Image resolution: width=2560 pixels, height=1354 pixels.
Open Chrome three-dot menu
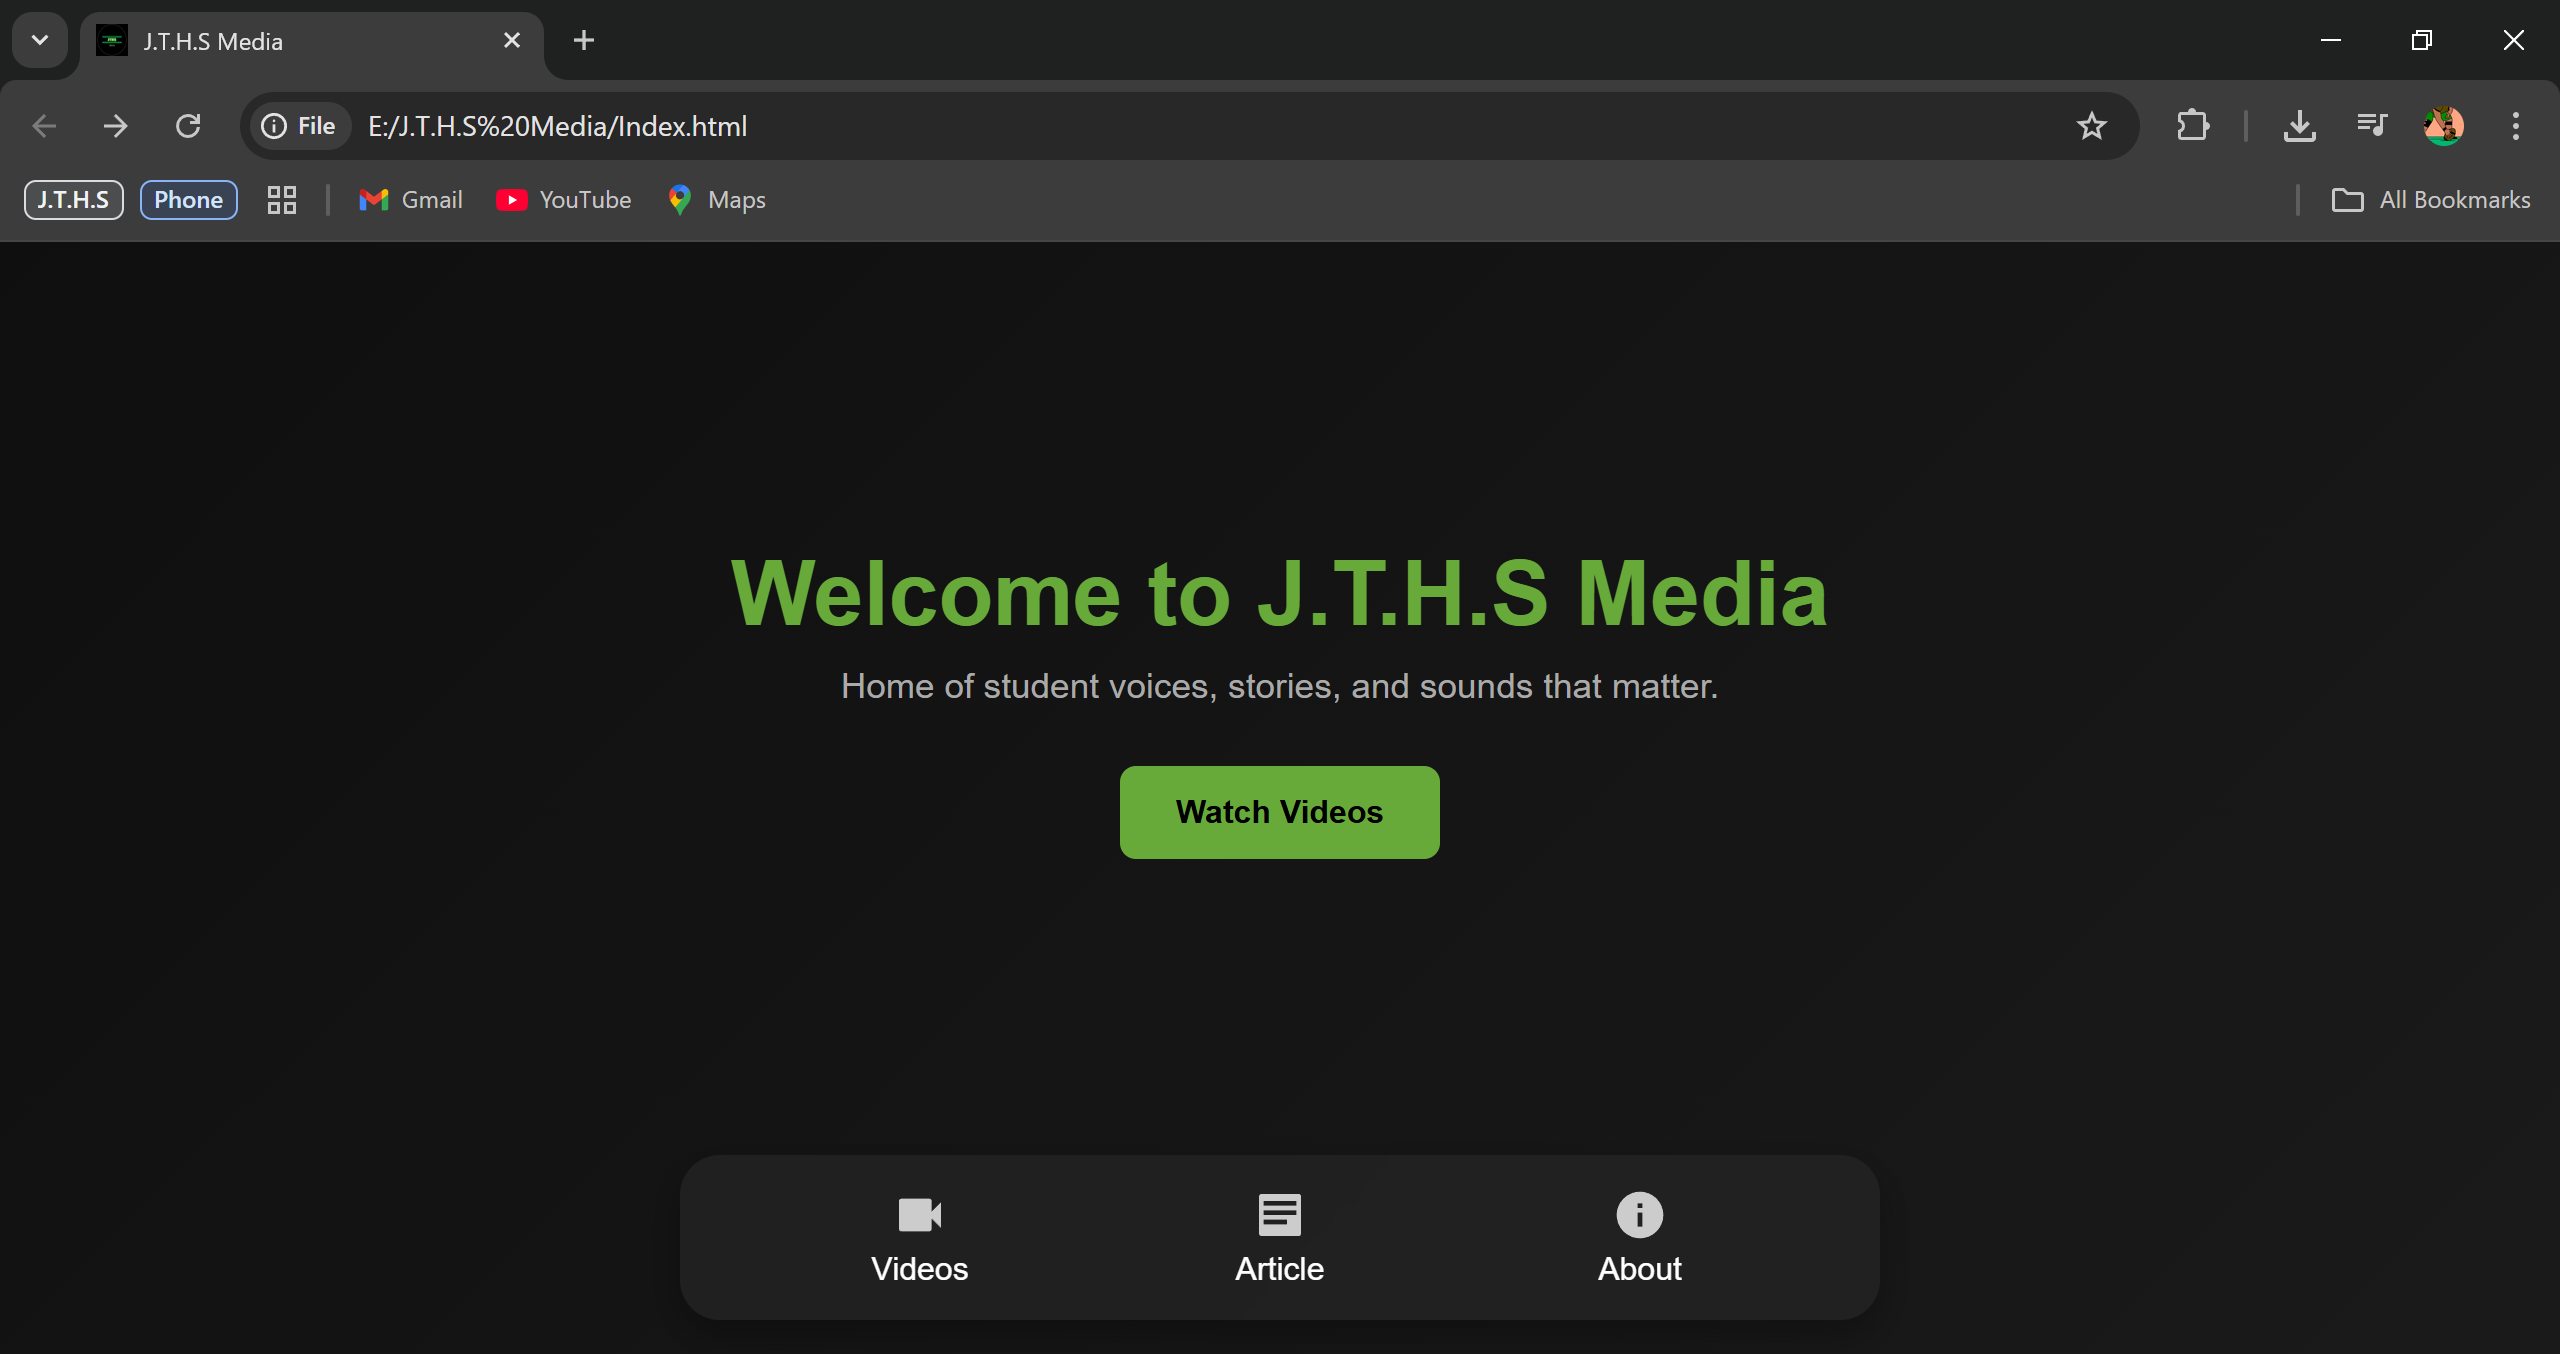tap(2515, 126)
